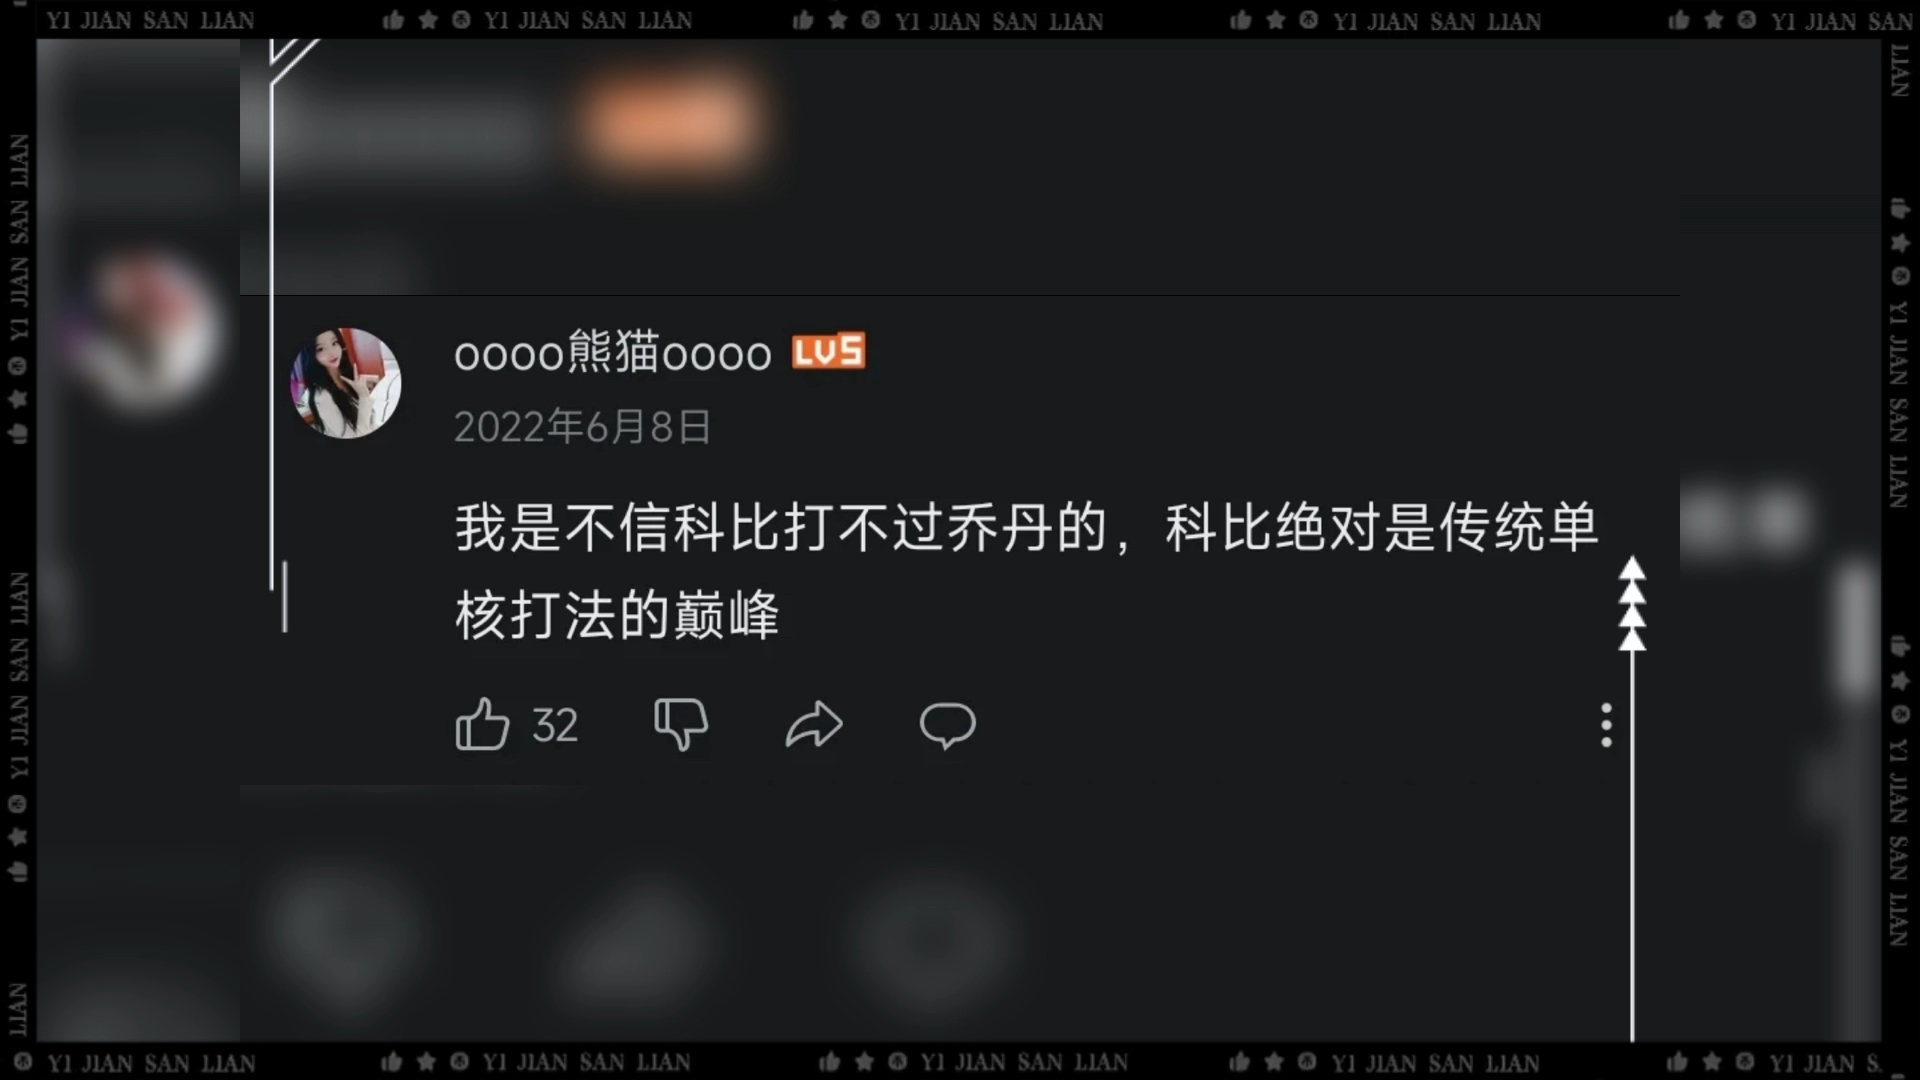This screenshot has height=1080, width=1920.
Task: Reply using the speech bubble icon
Action: tap(947, 725)
